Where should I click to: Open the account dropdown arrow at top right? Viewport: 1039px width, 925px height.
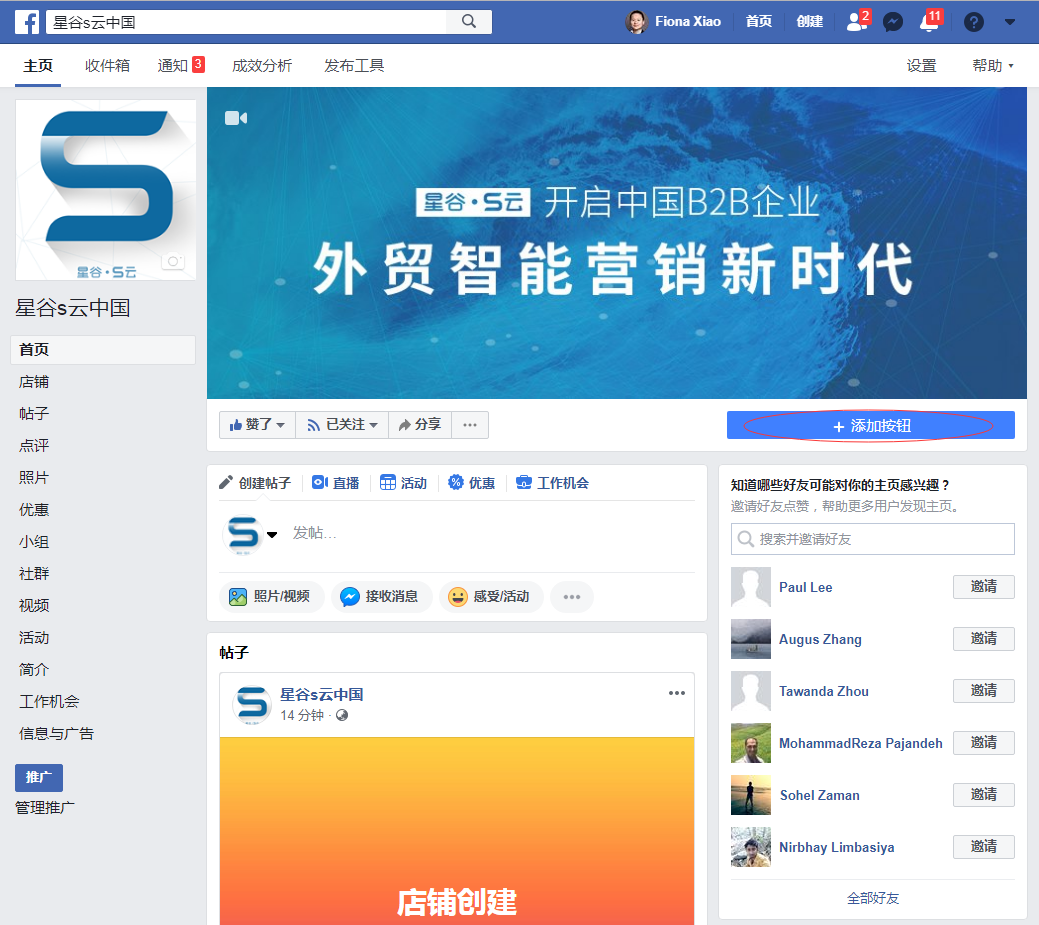(1009, 21)
